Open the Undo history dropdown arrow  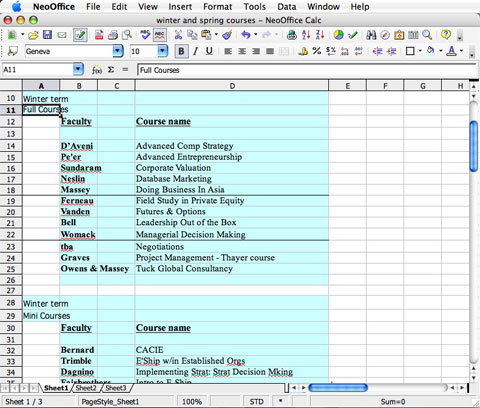[x=256, y=35]
